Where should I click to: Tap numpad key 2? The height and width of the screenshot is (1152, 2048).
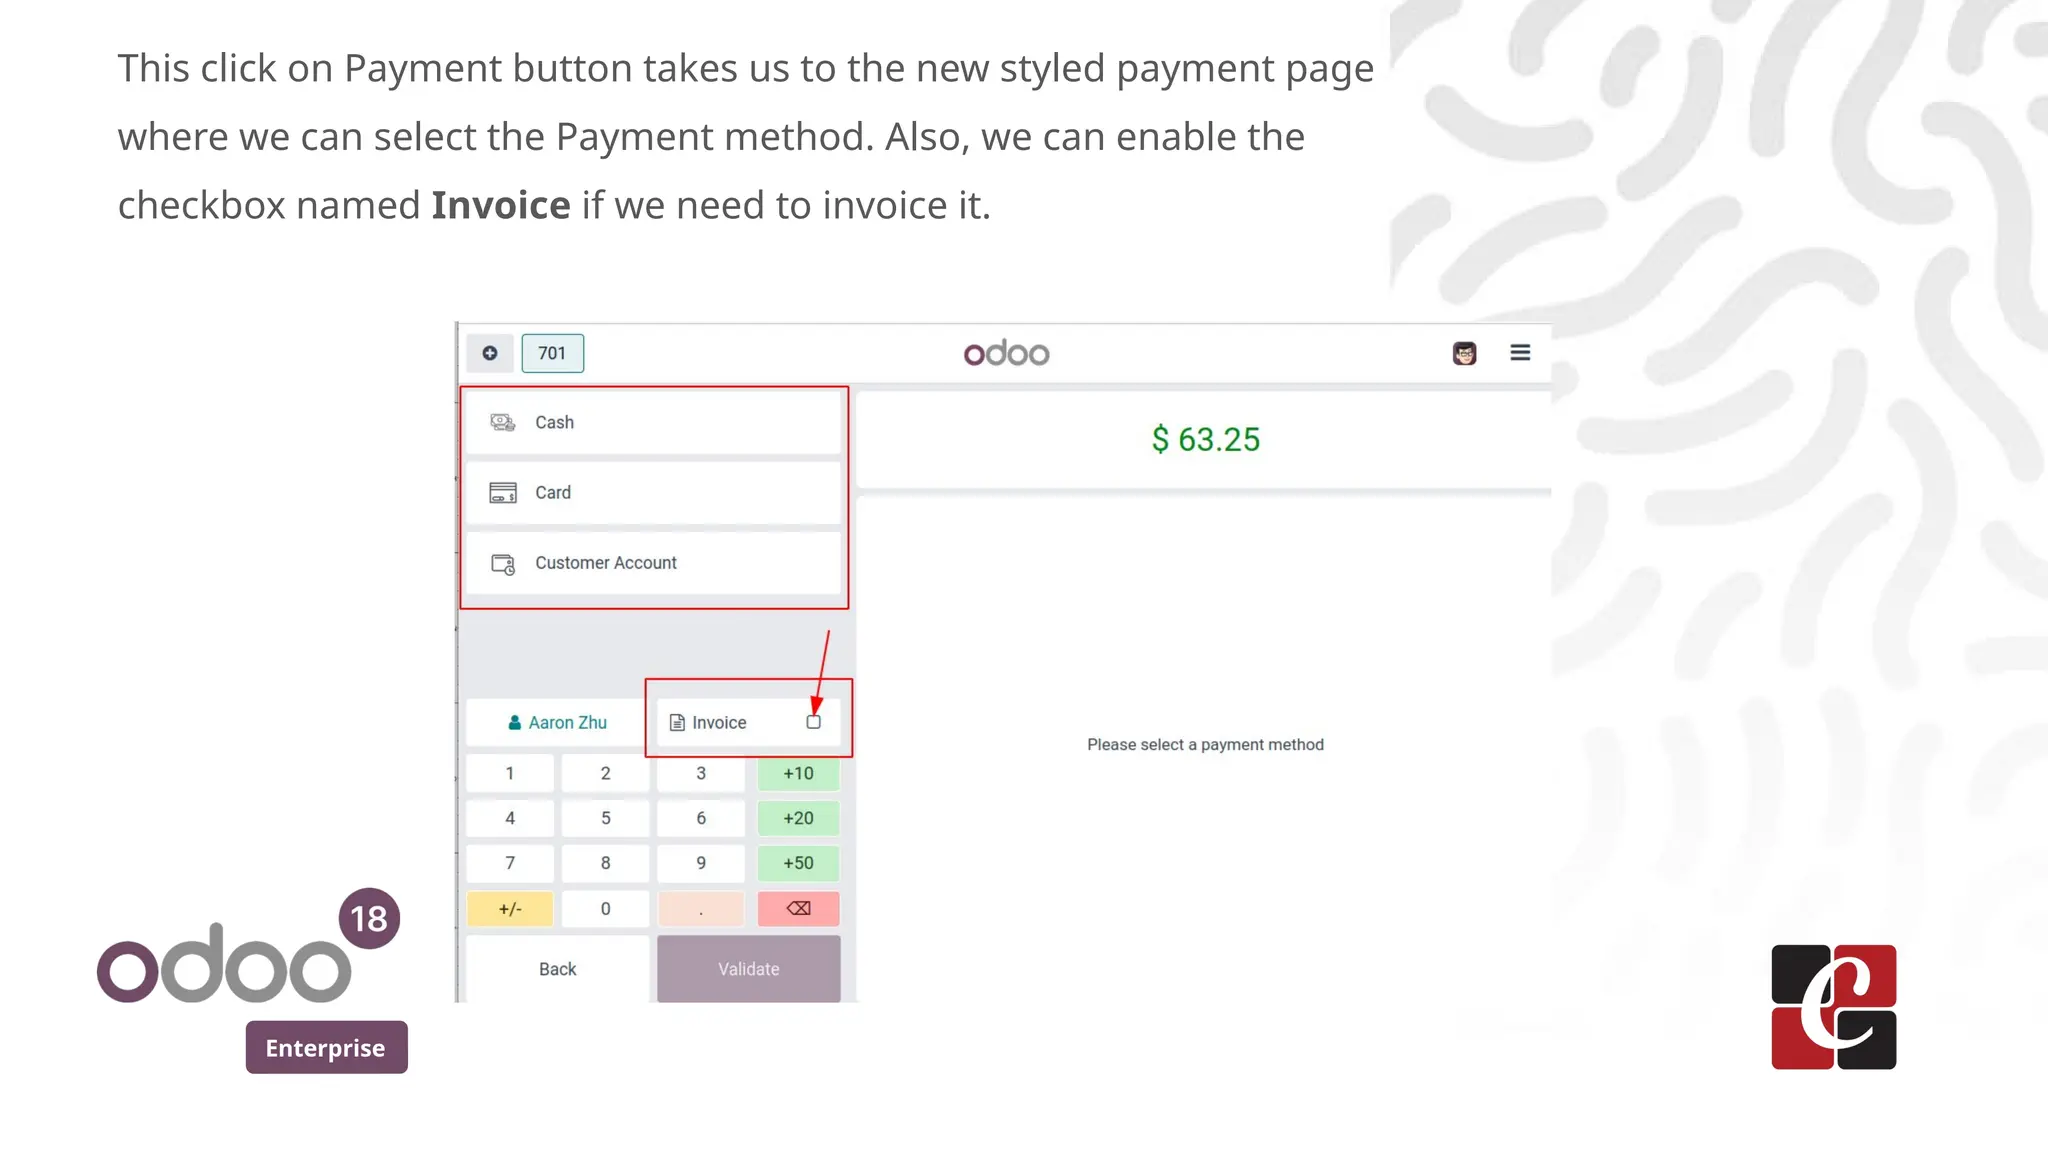pos(605,773)
